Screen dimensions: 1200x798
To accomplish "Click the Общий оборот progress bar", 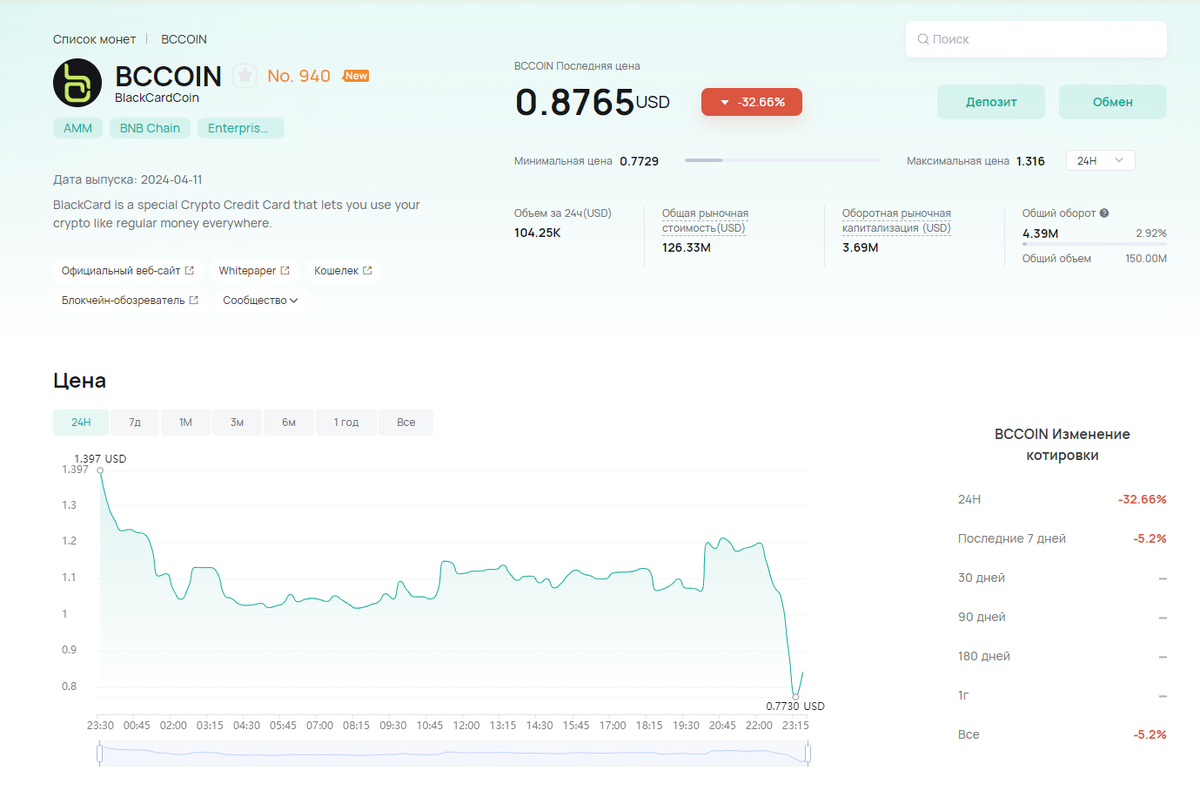I will 1094,244.
